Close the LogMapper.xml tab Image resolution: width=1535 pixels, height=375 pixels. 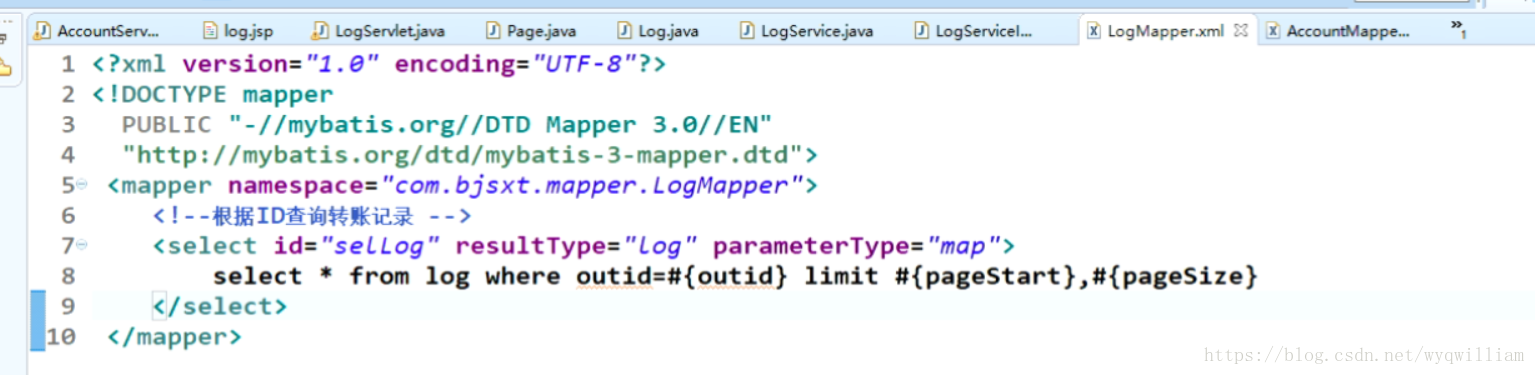point(1242,31)
